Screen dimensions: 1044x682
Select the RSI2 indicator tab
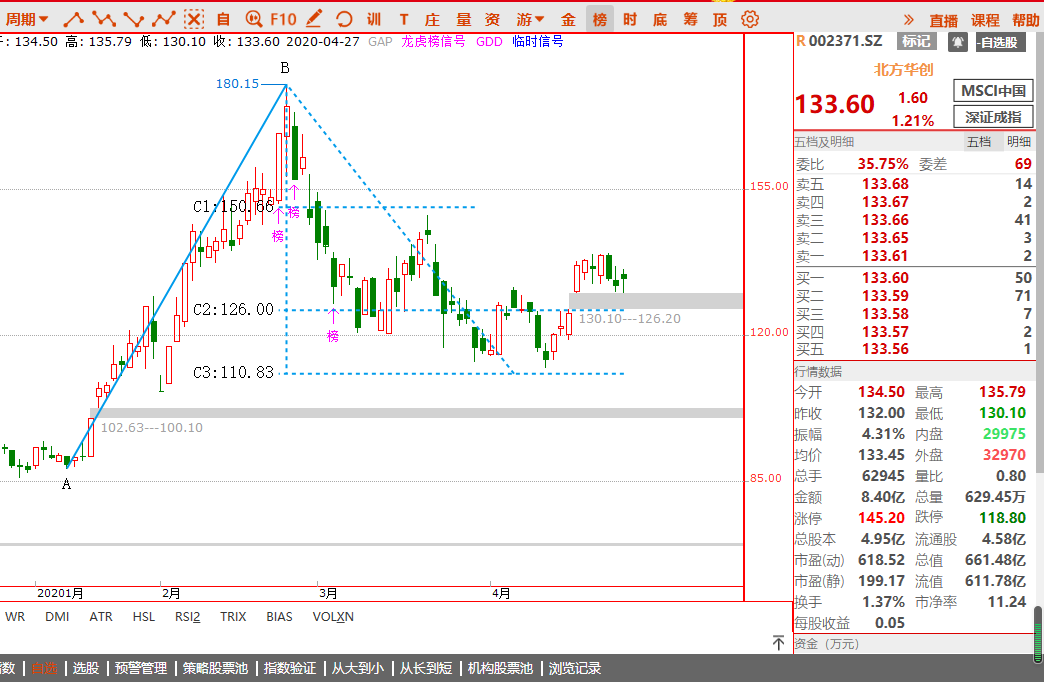click(188, 617)
